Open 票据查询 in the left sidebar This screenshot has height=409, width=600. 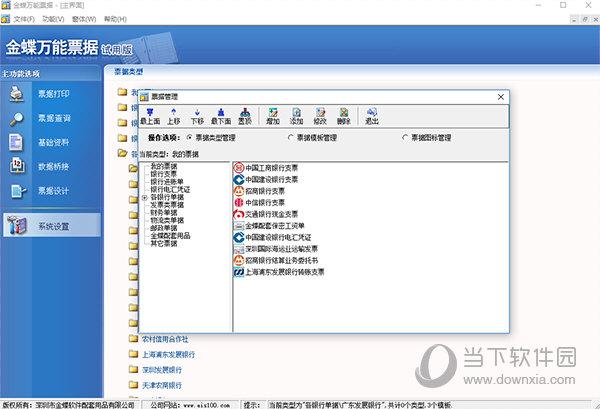[x=52, y=118]
